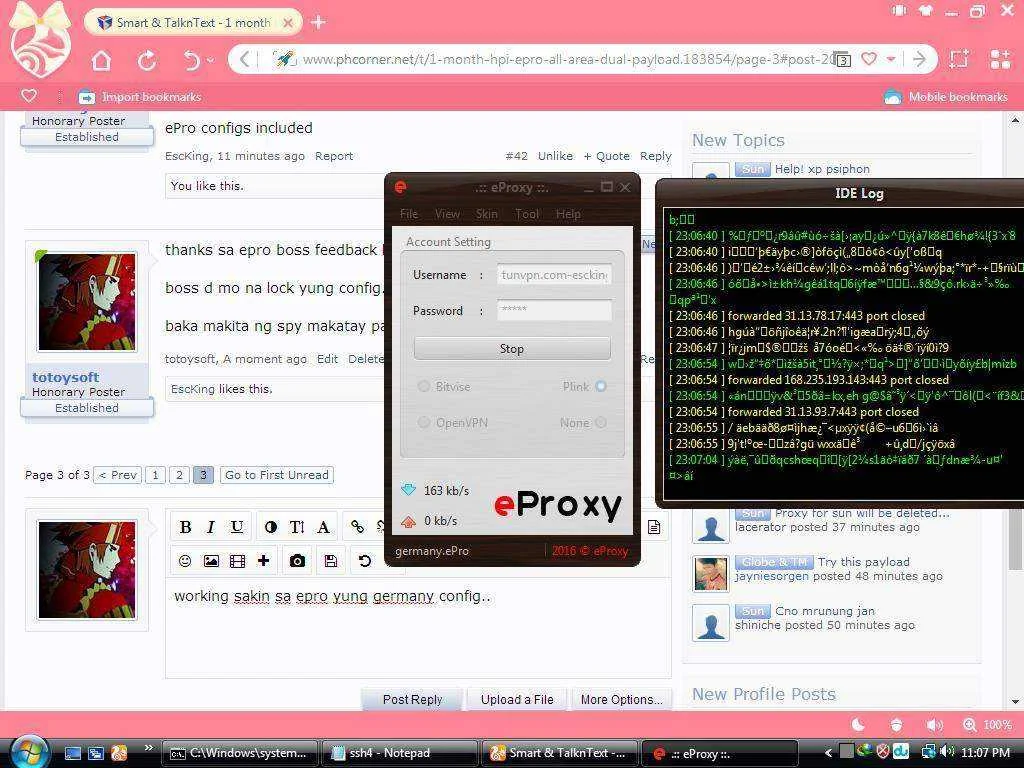Viewport: 1024px width, 768px height.
Task: Open the undo-close dropdown arrow
Action: (210, 60)
